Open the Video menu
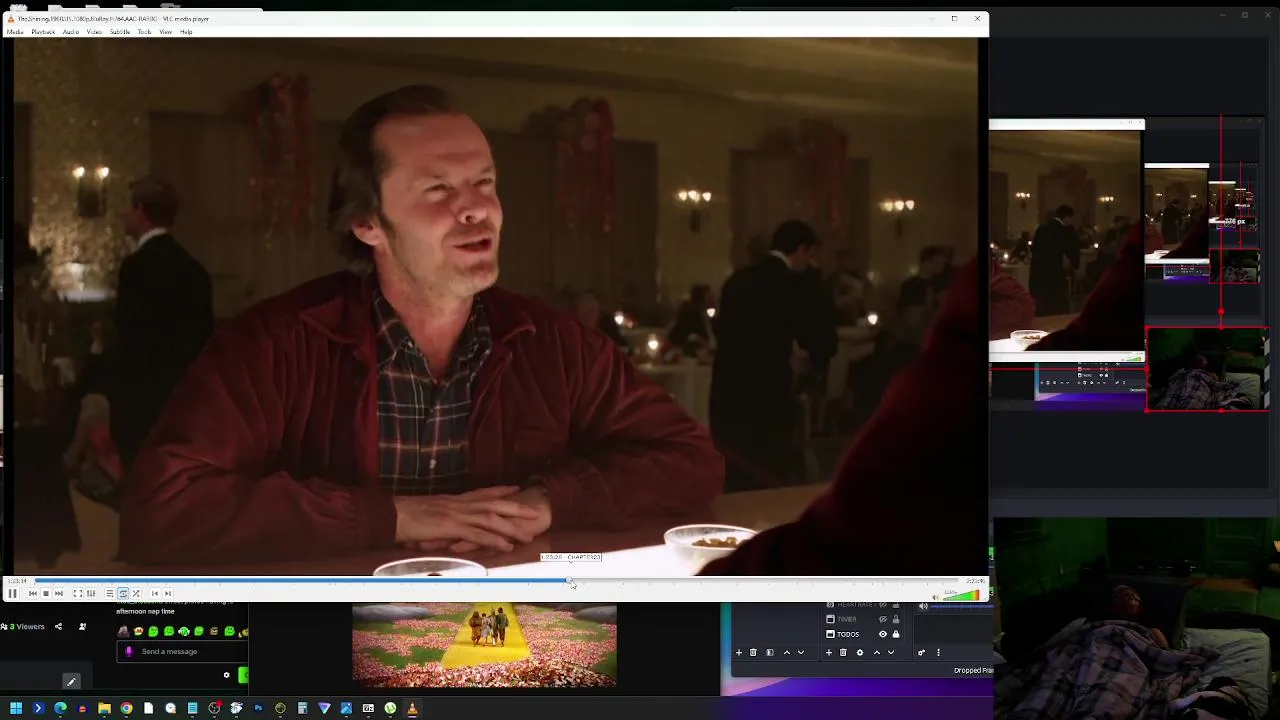The image size is (1280, 720). 94,32
